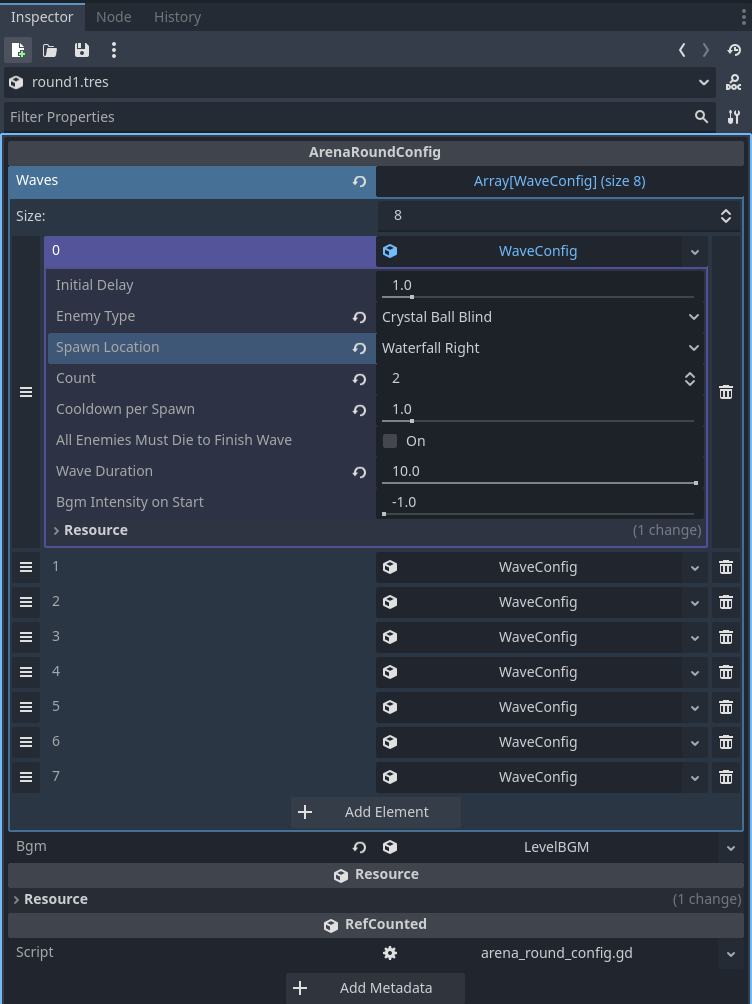The image size is (752, 1004).
Task: Click the load resource folder icon
Action: (x=50, y=50)
